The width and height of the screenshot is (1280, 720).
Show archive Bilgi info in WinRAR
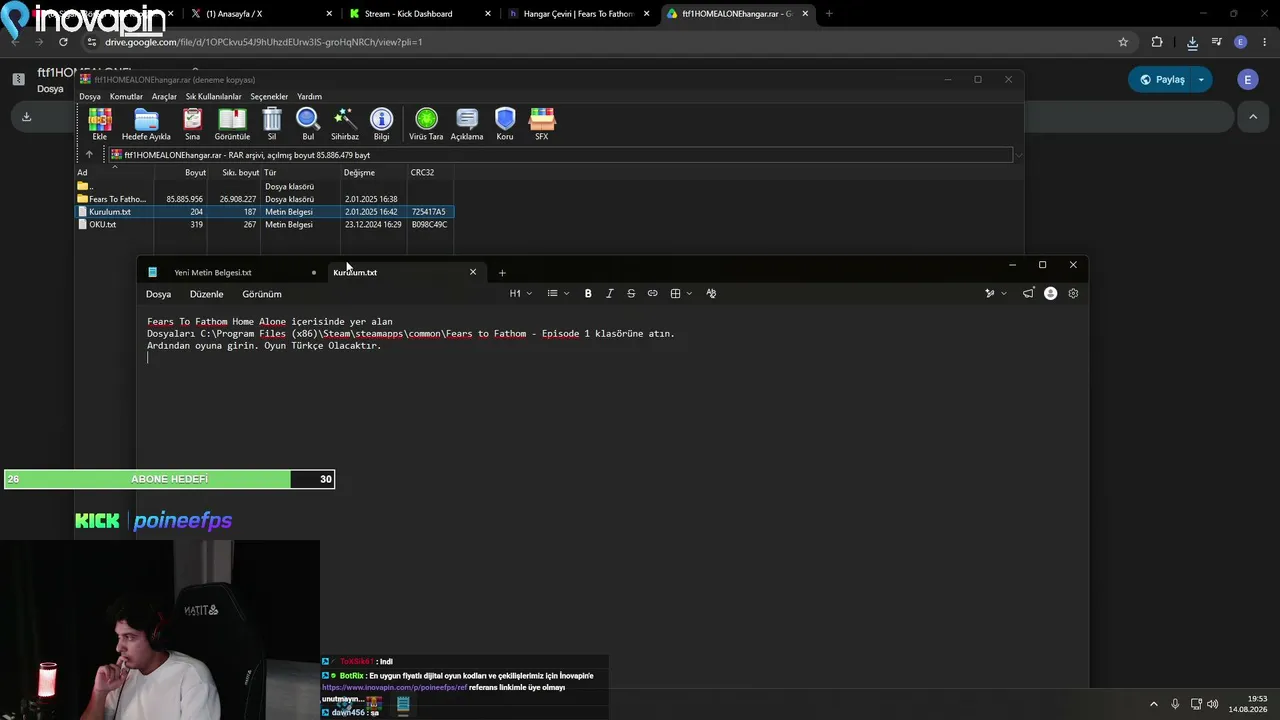pyautogui.click(x=381, y=124)
